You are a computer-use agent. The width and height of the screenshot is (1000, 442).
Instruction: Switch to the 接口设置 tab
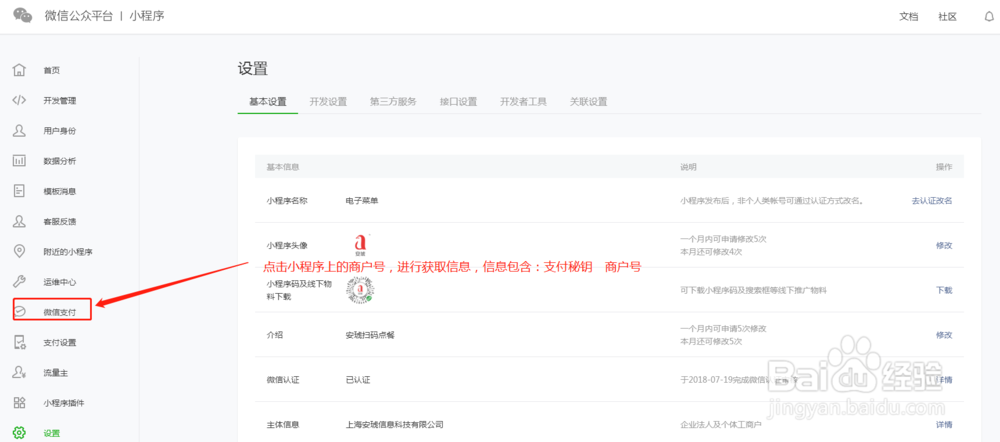[x=459, y=101]
